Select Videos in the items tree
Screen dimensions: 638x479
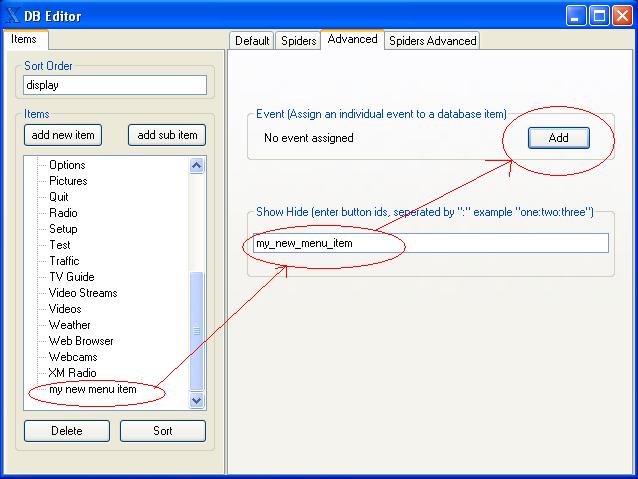coord(65,309)
